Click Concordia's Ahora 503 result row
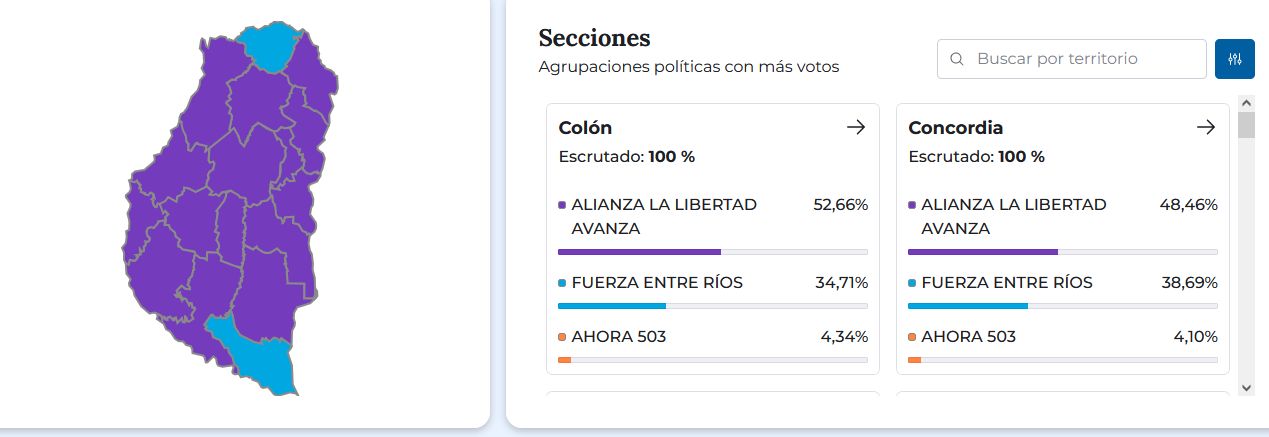 click(x=1062, y=337)
